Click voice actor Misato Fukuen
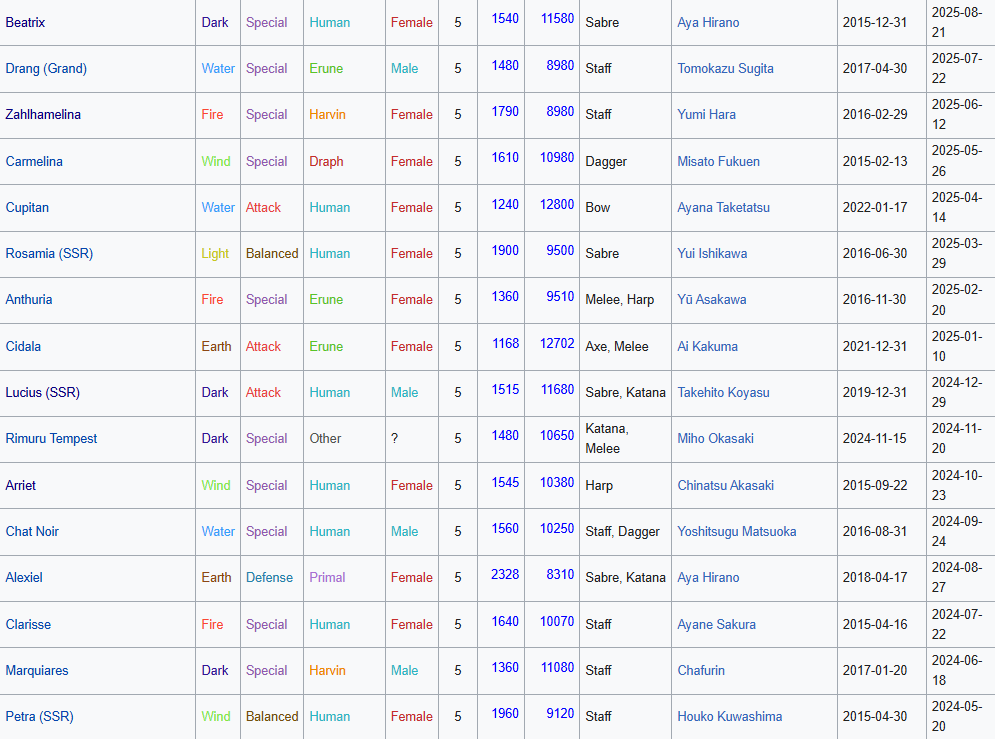995x739 pixels. [x=718, y=161]
